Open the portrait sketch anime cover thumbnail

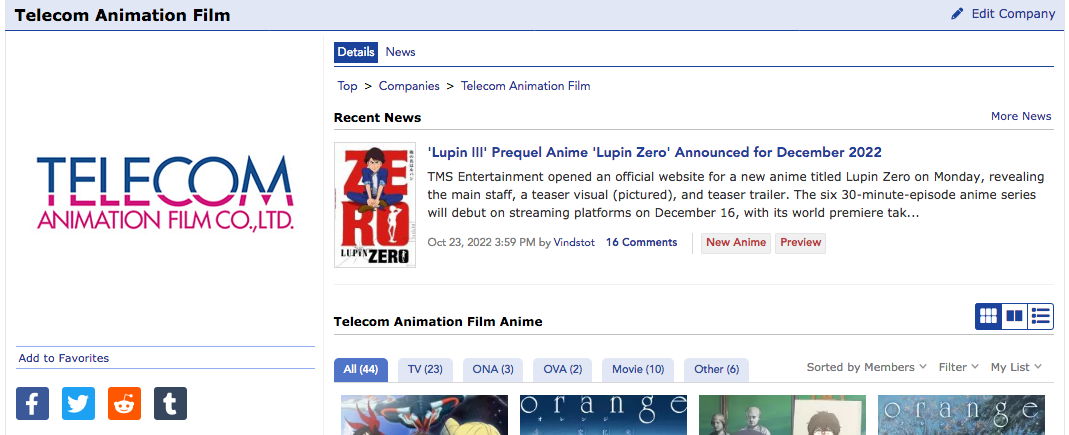coord(782,415)
